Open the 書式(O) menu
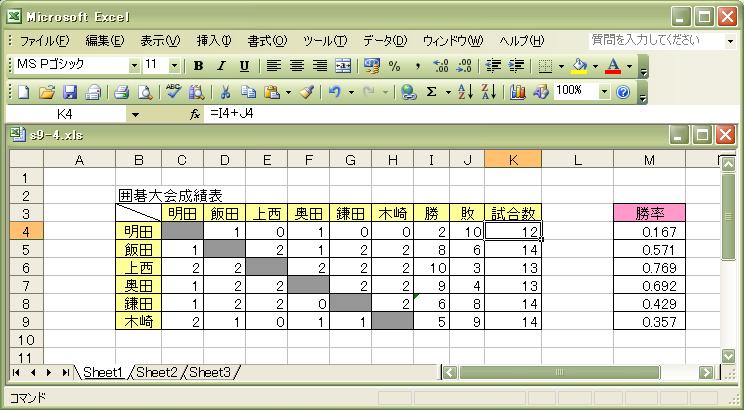 267,41
